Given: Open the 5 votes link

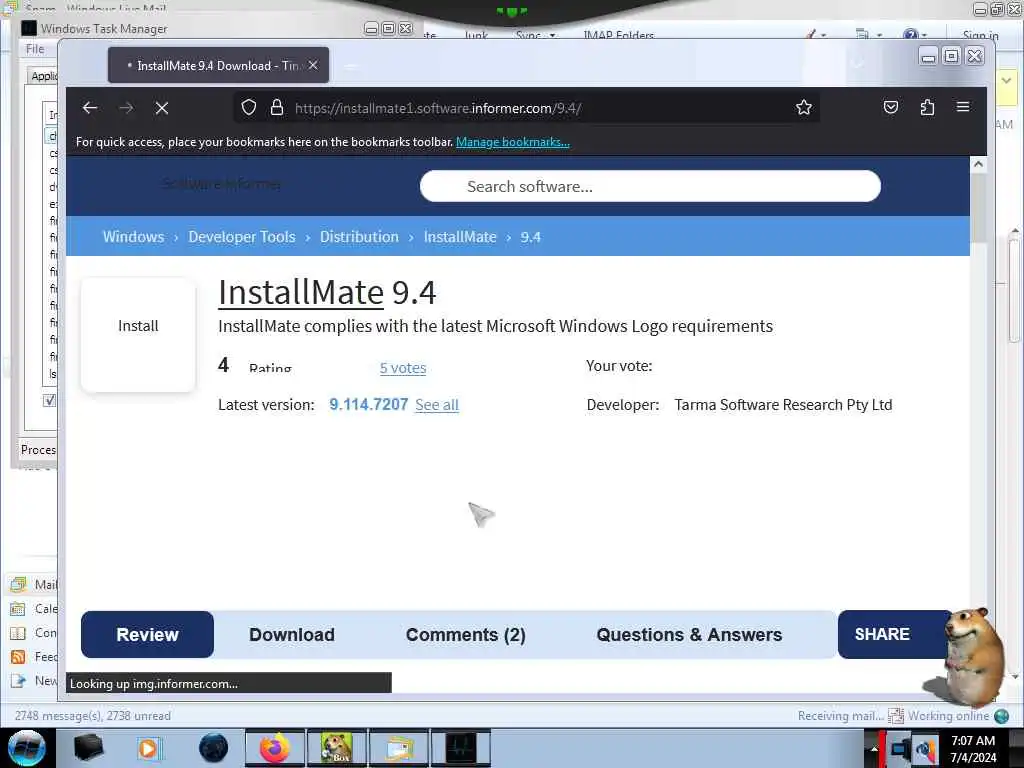Looking at the screenshot, I should (x=403, y=368).
